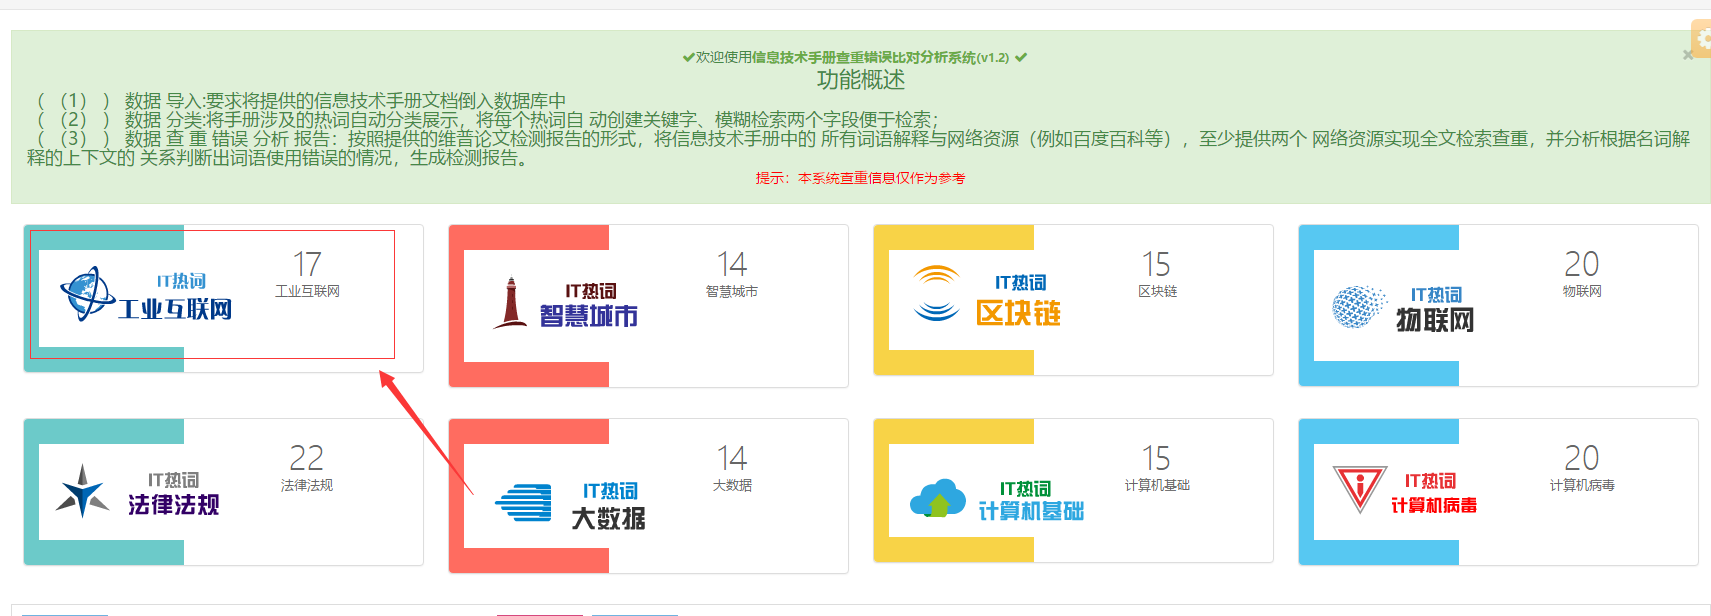Image resolution: width=1711 pixels, height=616 pixels.
Task: Select the small 计算机病毒 category label
Action: click(x=1582, y=485)
